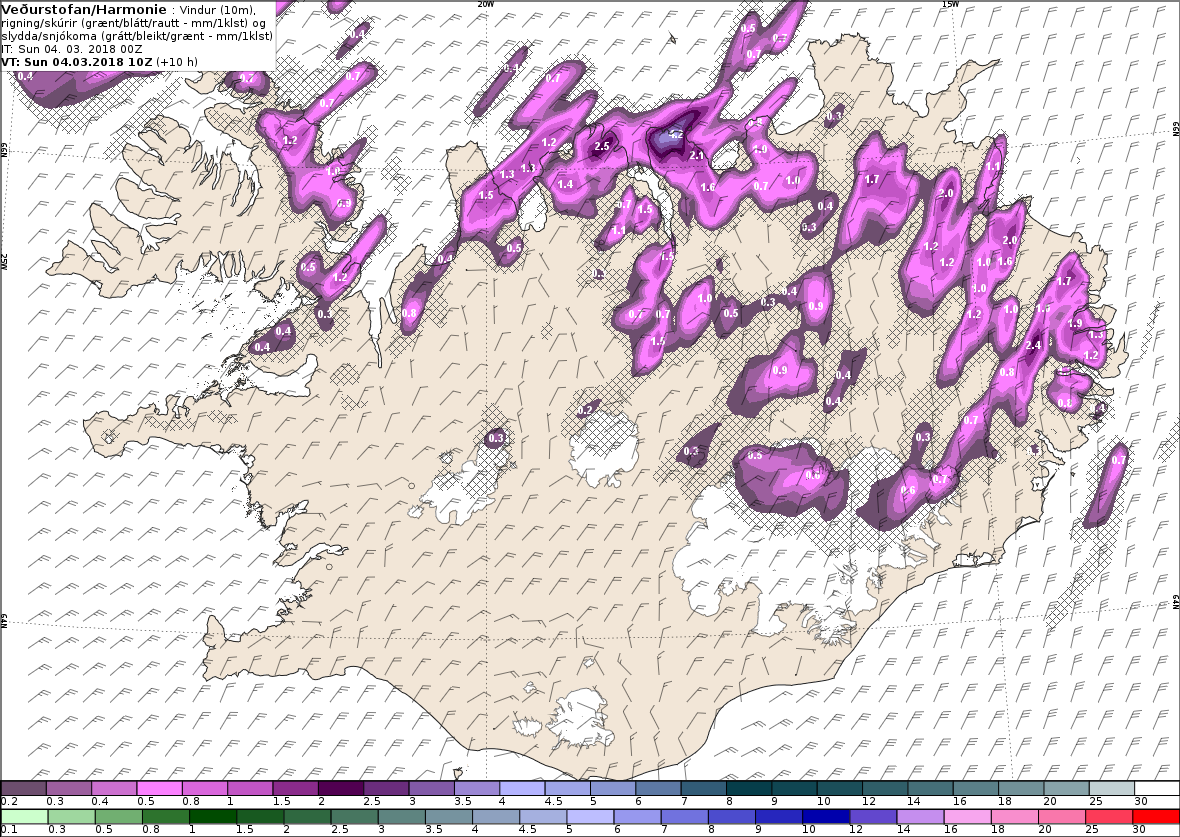
Task: Click the '0.2' value near the central glacier
Action: coord(585,410)
